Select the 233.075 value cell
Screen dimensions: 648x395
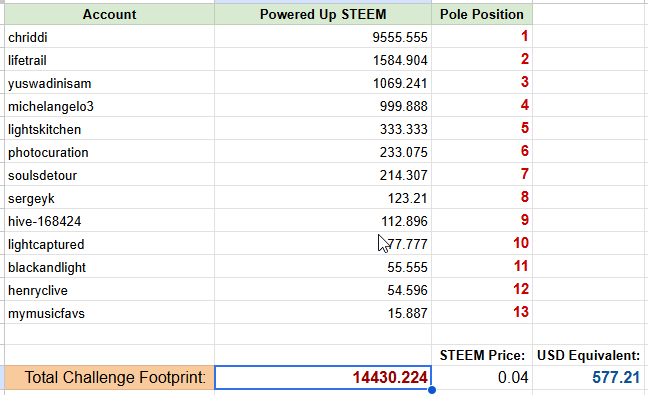pos(323,152)
